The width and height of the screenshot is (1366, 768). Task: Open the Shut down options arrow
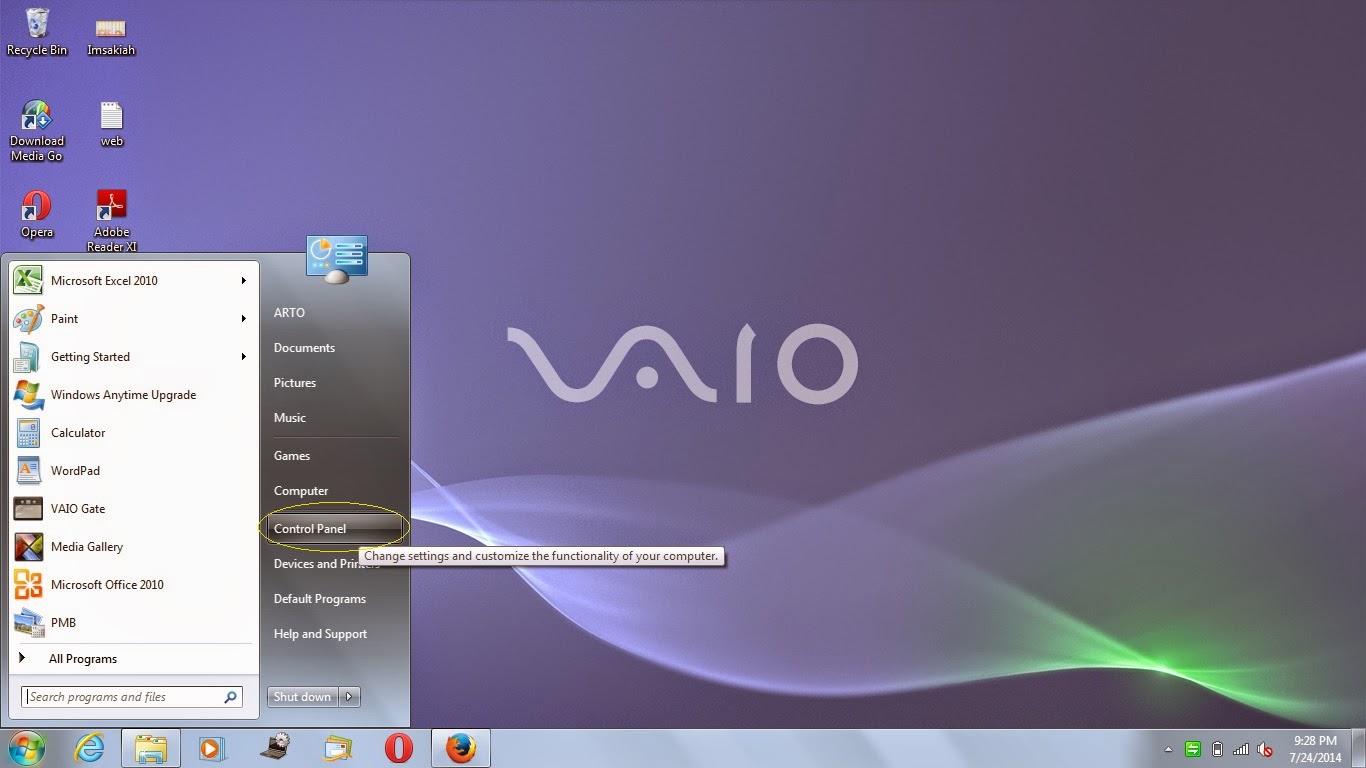[x=349, y=697]
